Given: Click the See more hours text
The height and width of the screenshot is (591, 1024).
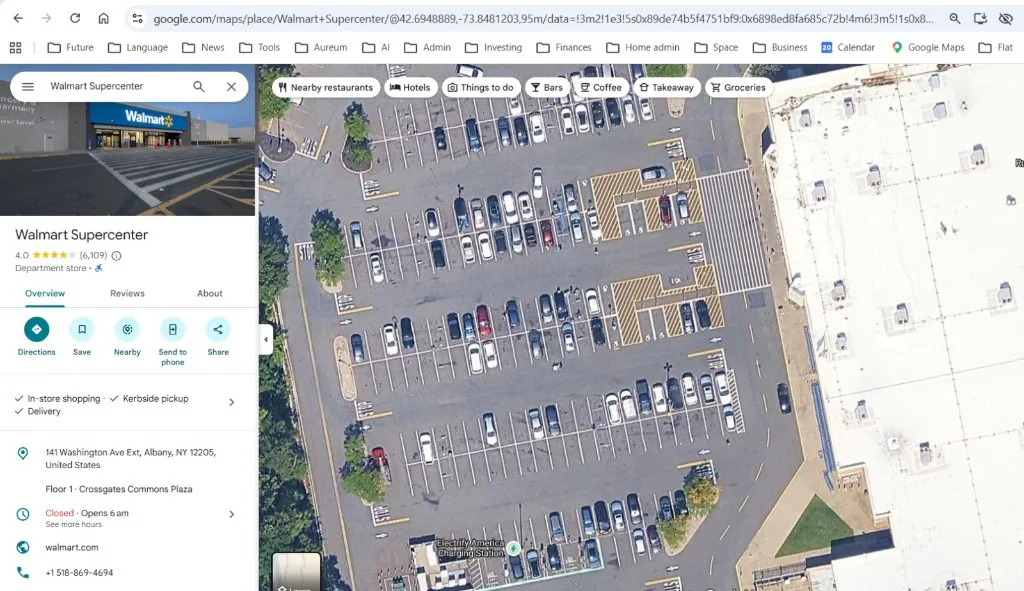Looking at the screenshot, I should tap(73, 524).
